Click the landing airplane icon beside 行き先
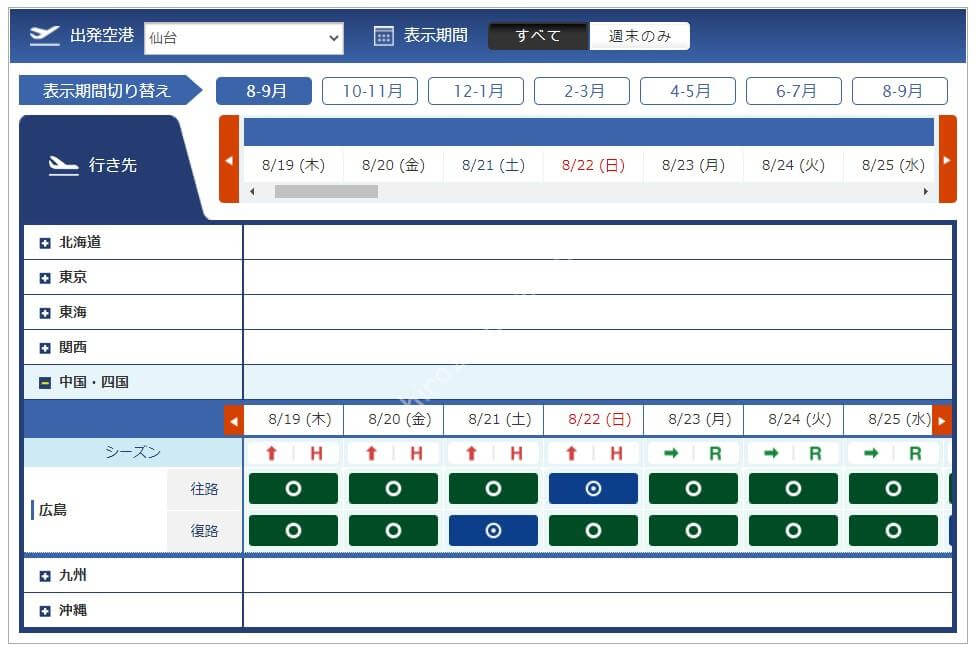Screen dimensions: 976x651 point(63,166)
